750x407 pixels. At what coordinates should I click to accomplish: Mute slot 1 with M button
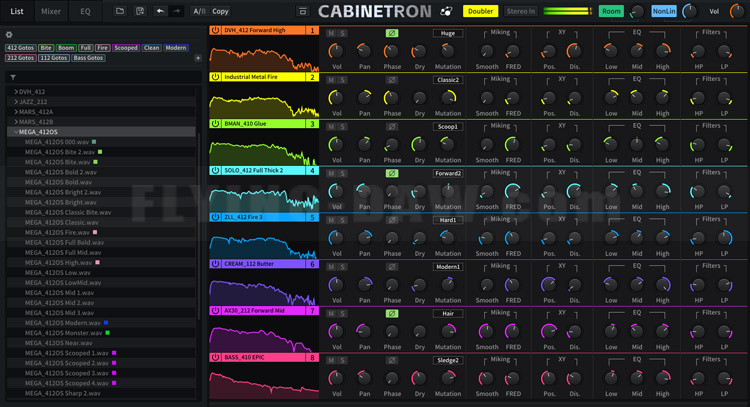click(x=331, y=33)
